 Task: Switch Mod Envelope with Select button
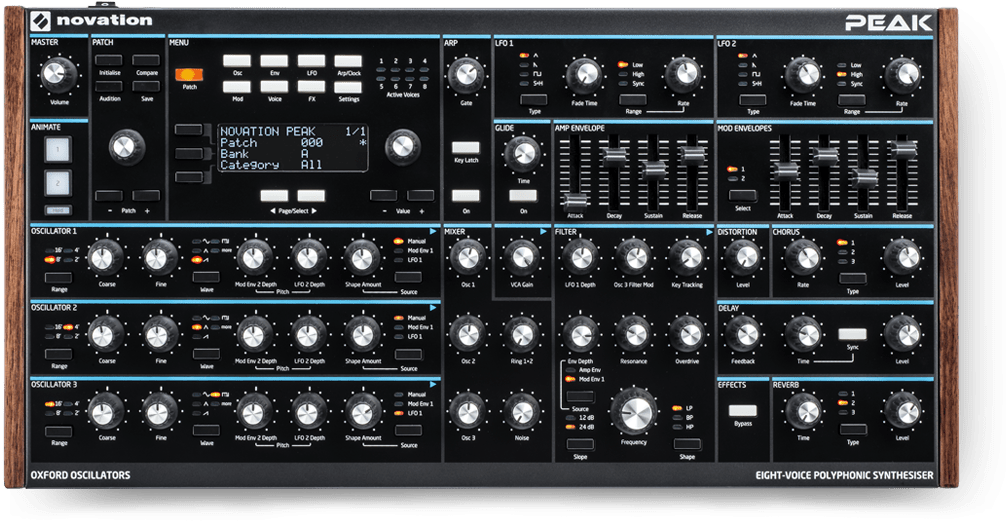click(742, 195)
